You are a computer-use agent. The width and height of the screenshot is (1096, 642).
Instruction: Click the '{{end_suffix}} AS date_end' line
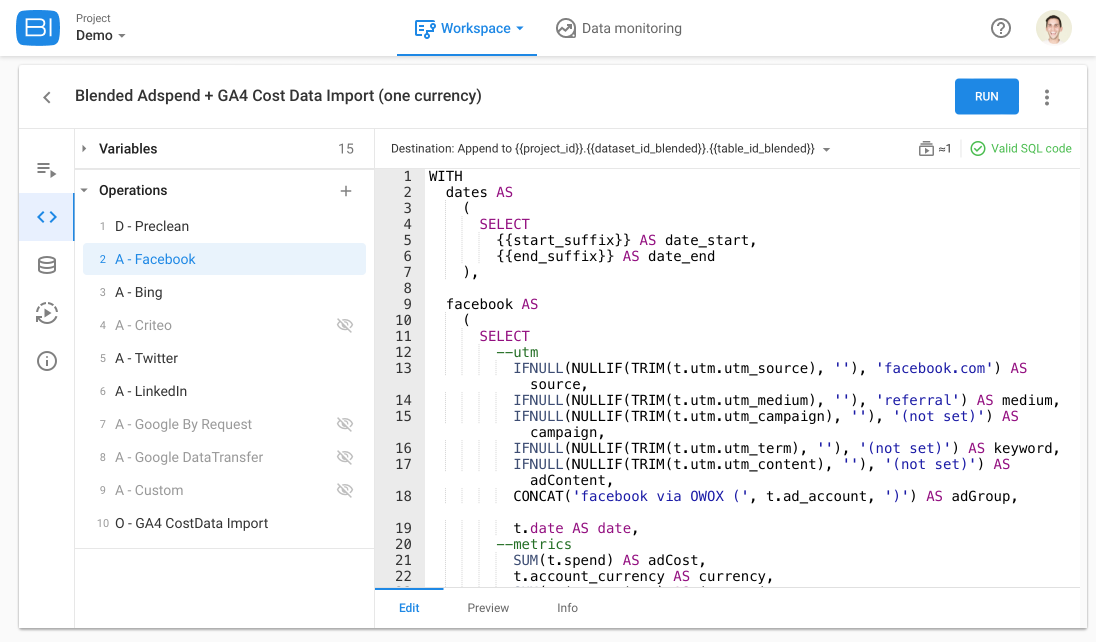(605, 256)
